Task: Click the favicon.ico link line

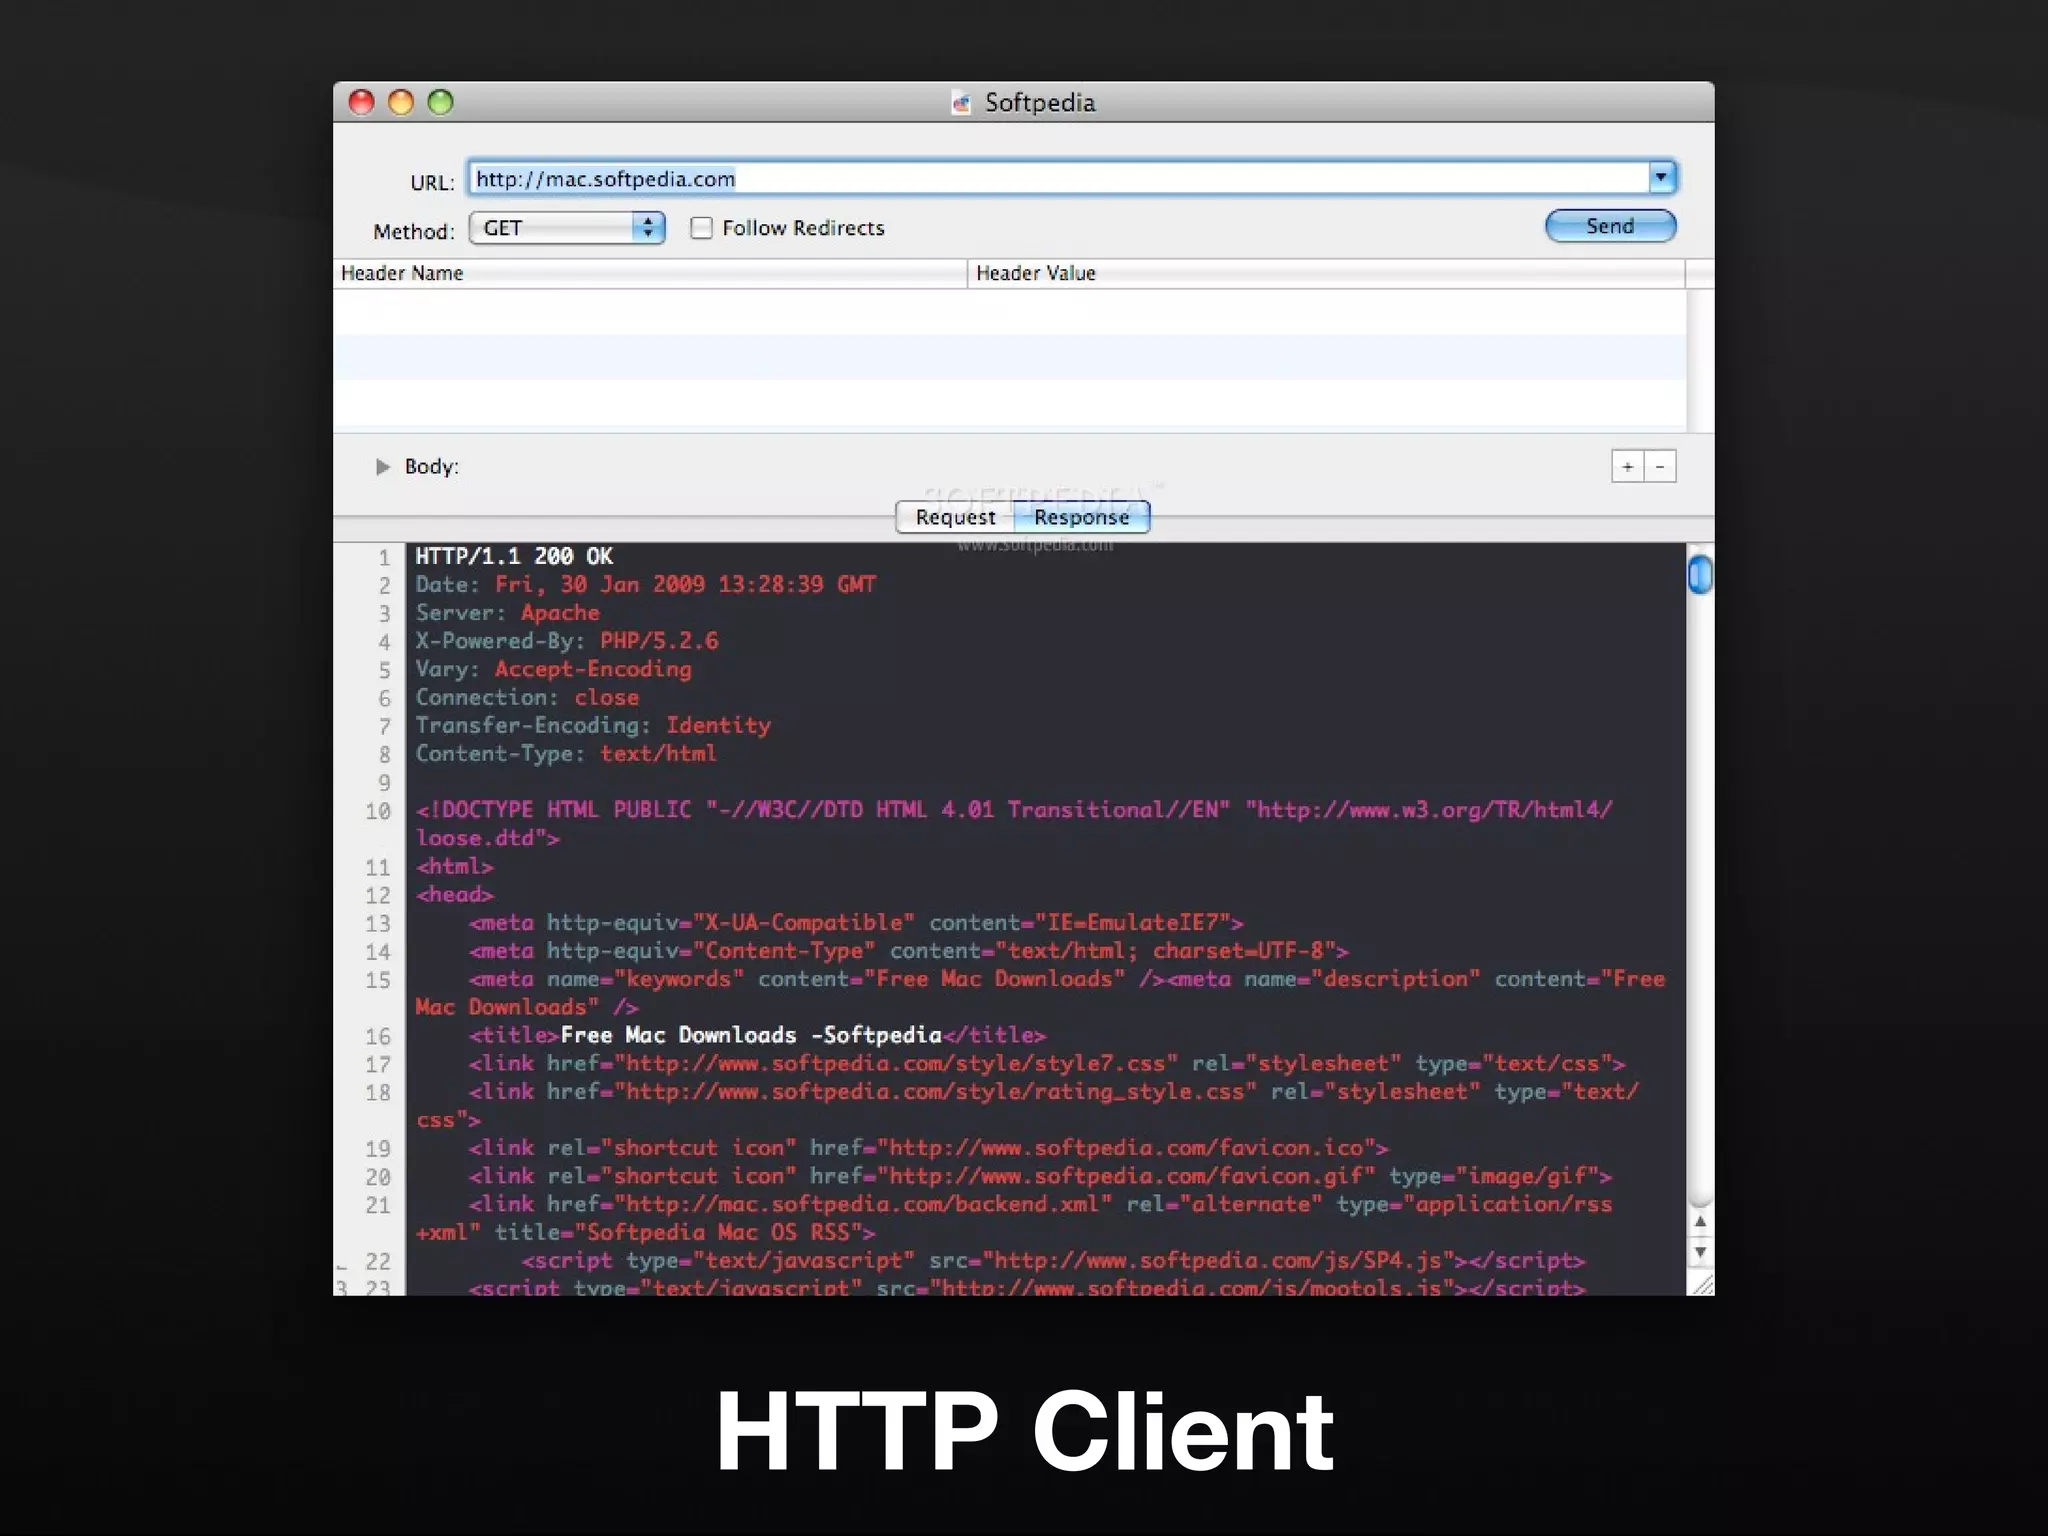Action: (x=928, y=1148)
